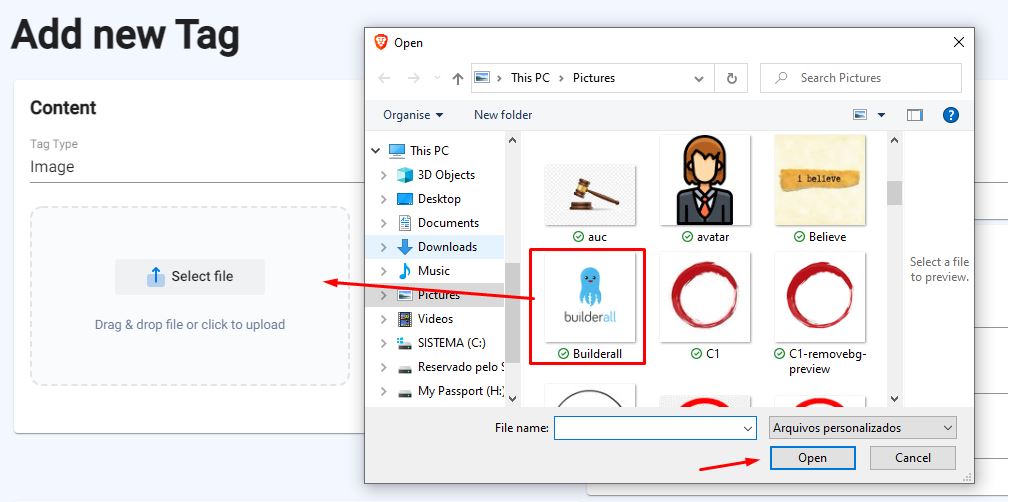Open the Arquivos personalizados file type dropdown
This screenshot has height=502, width=1014.
(863, 428)
